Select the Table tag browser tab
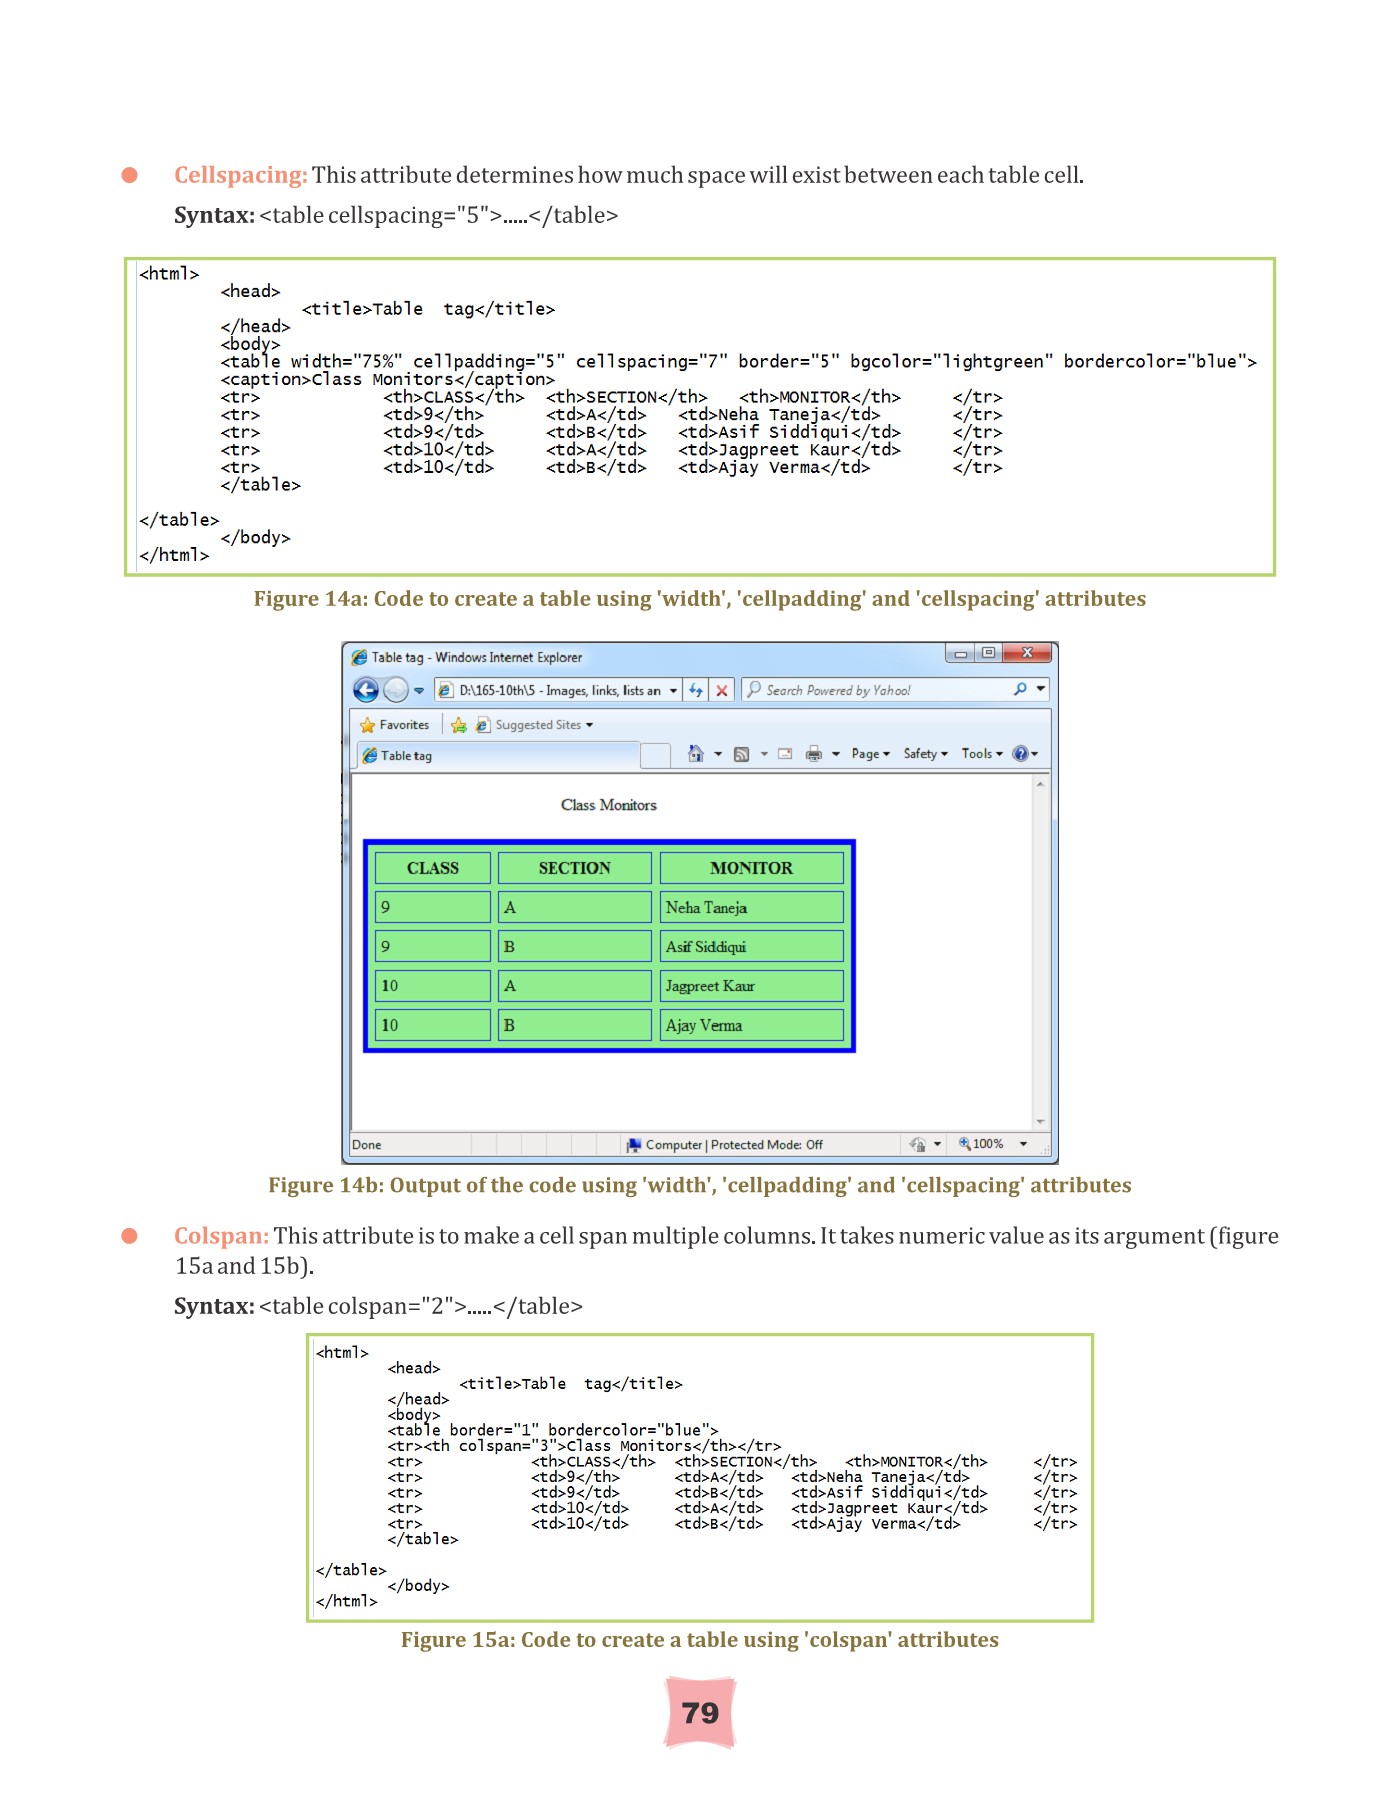This screenshot has height=1800, width=1400. pyautogui.click(x=497, y=756)
